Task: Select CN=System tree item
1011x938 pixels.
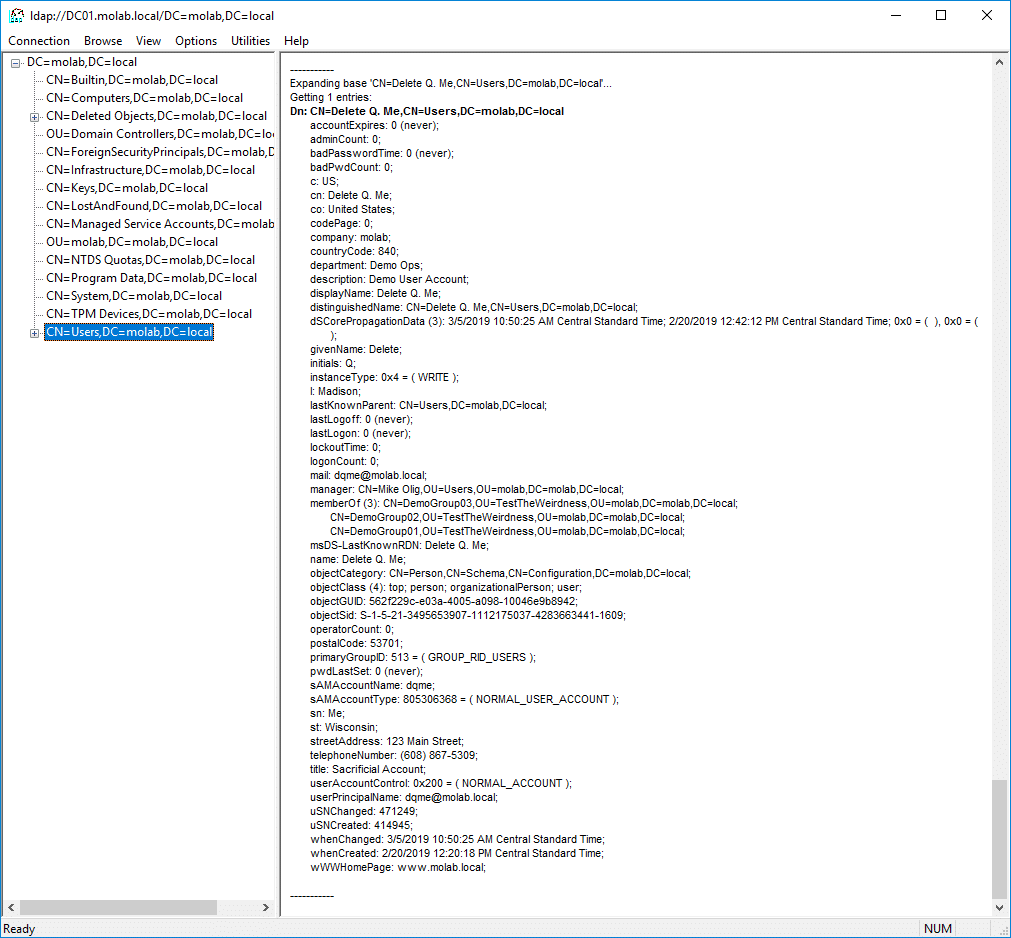Action: tap(134, 297)
